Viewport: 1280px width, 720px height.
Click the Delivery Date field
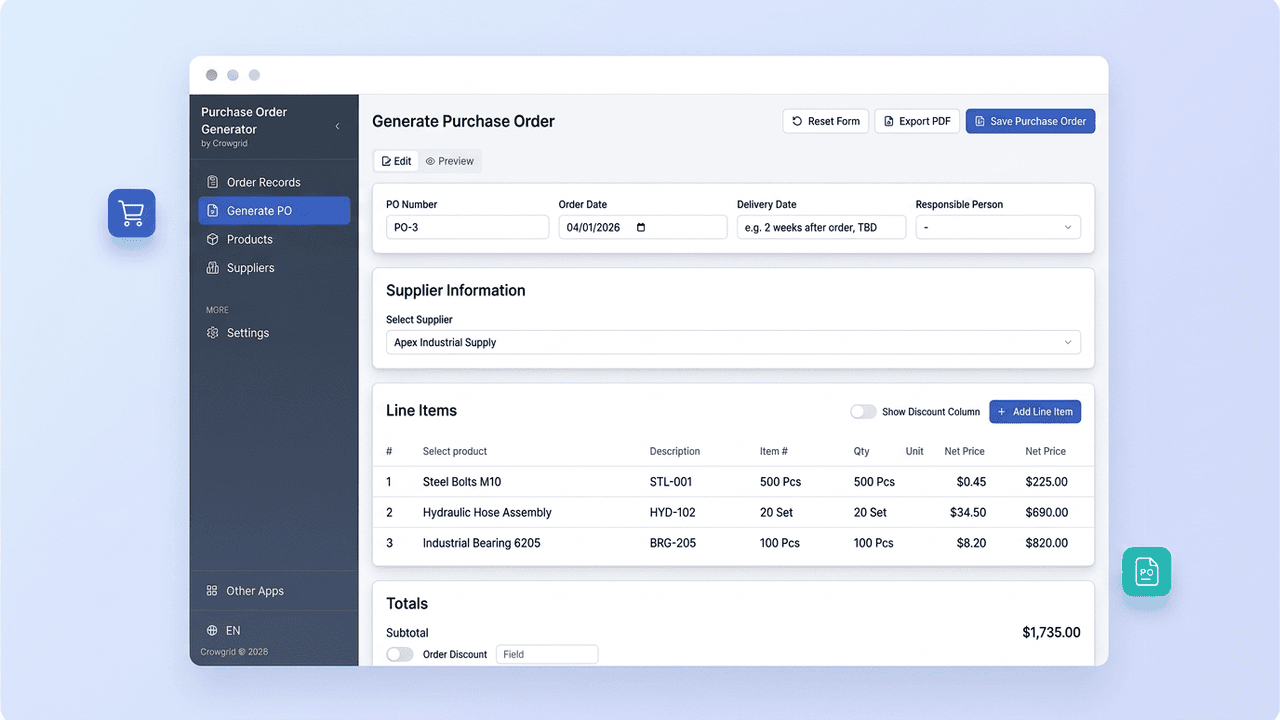(821, 227)
